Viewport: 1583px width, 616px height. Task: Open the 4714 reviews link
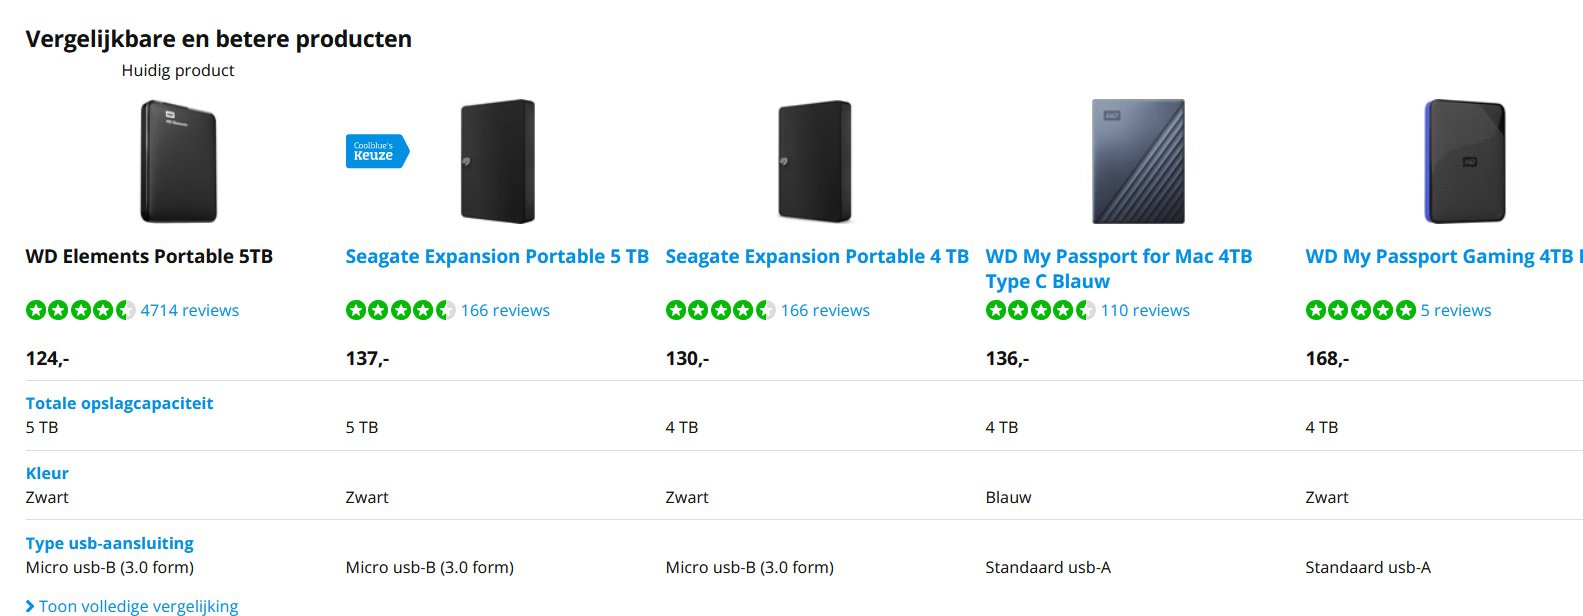tap(190, 310)
